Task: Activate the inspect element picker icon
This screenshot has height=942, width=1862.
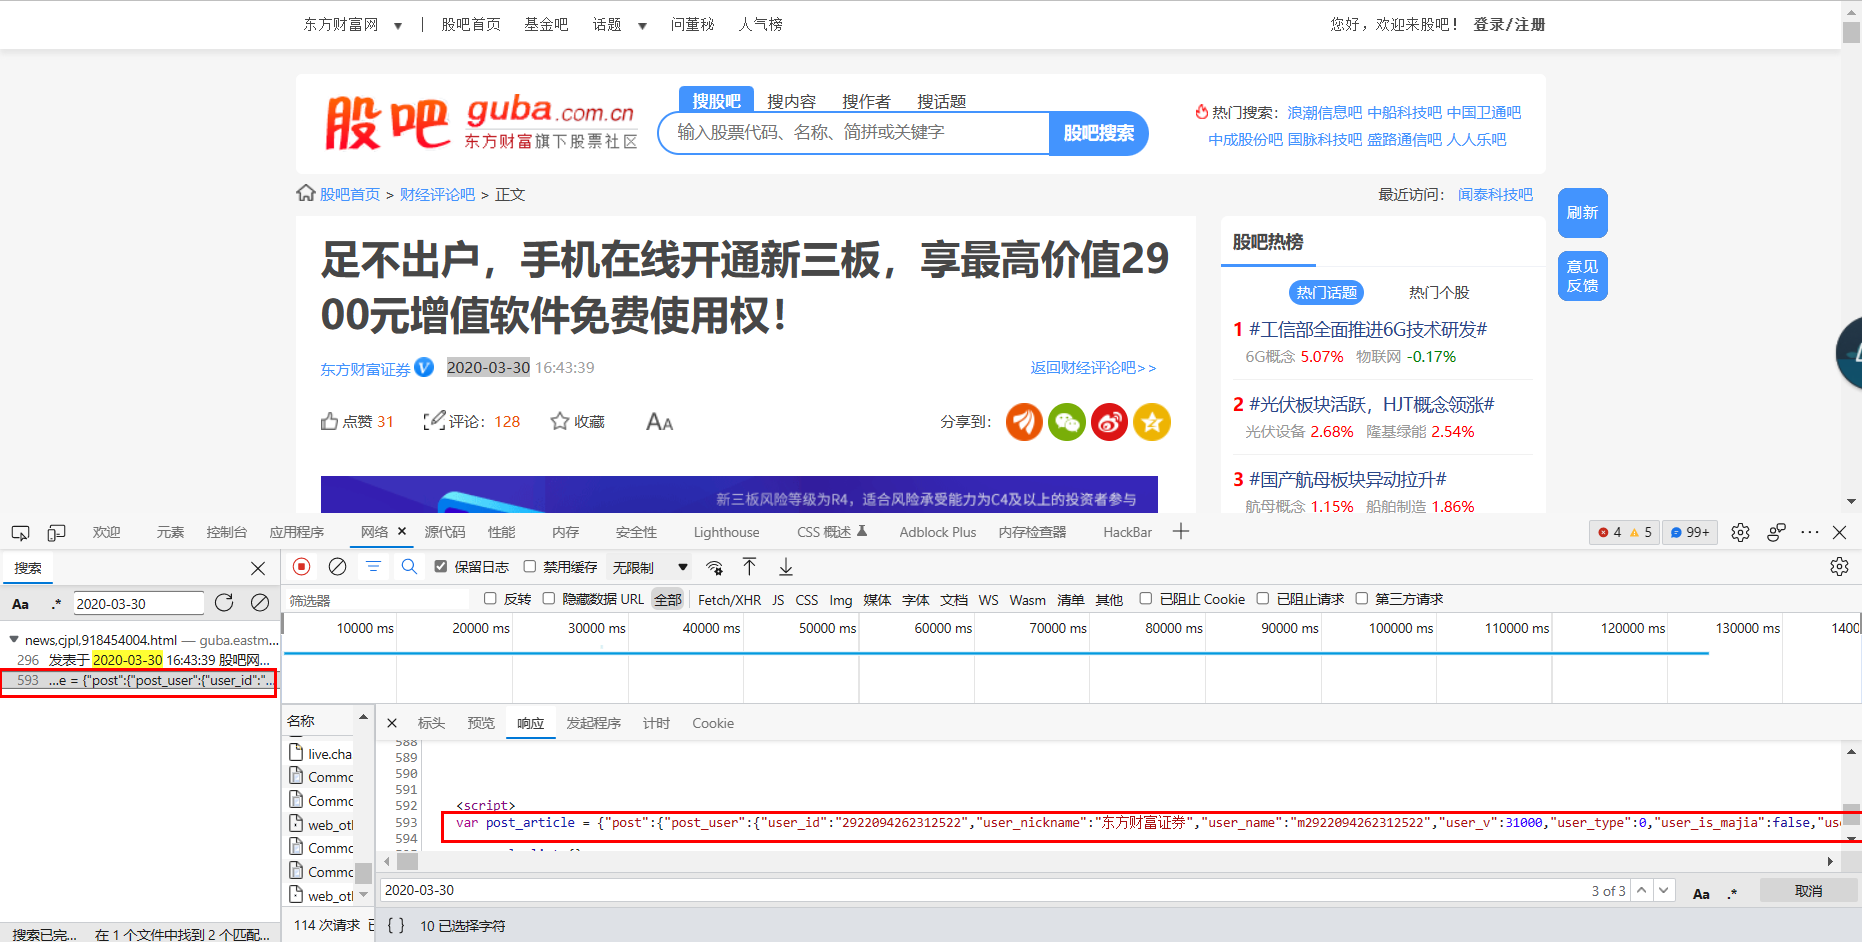Action: (x=20, y=533)
